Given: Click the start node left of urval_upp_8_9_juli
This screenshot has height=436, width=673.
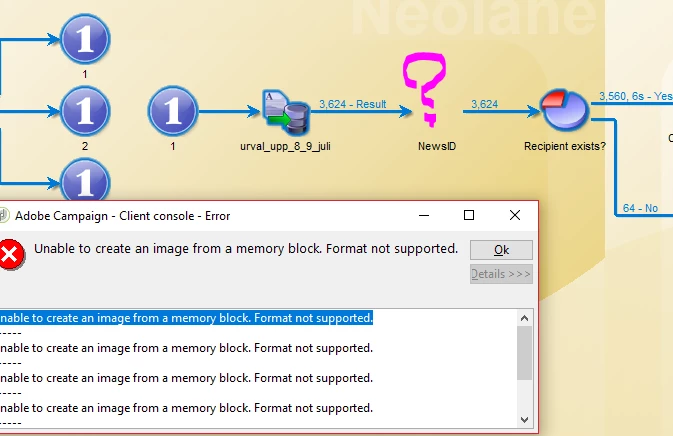Looking at the screenshot, I should tap(173, 111).
